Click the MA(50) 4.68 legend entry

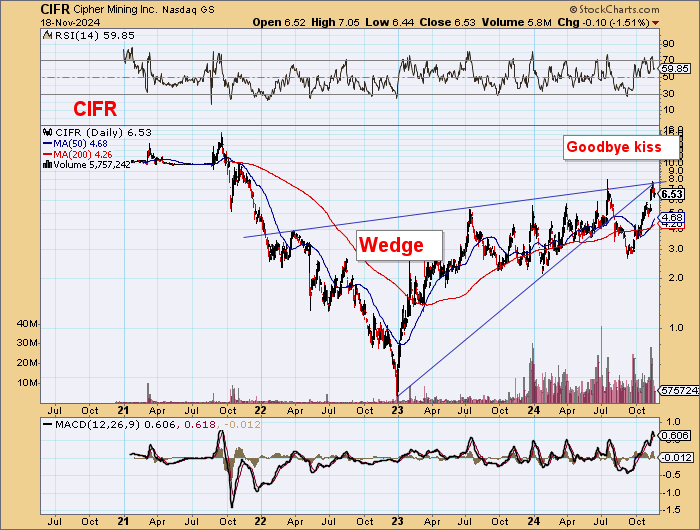click(x=75, y=144)
